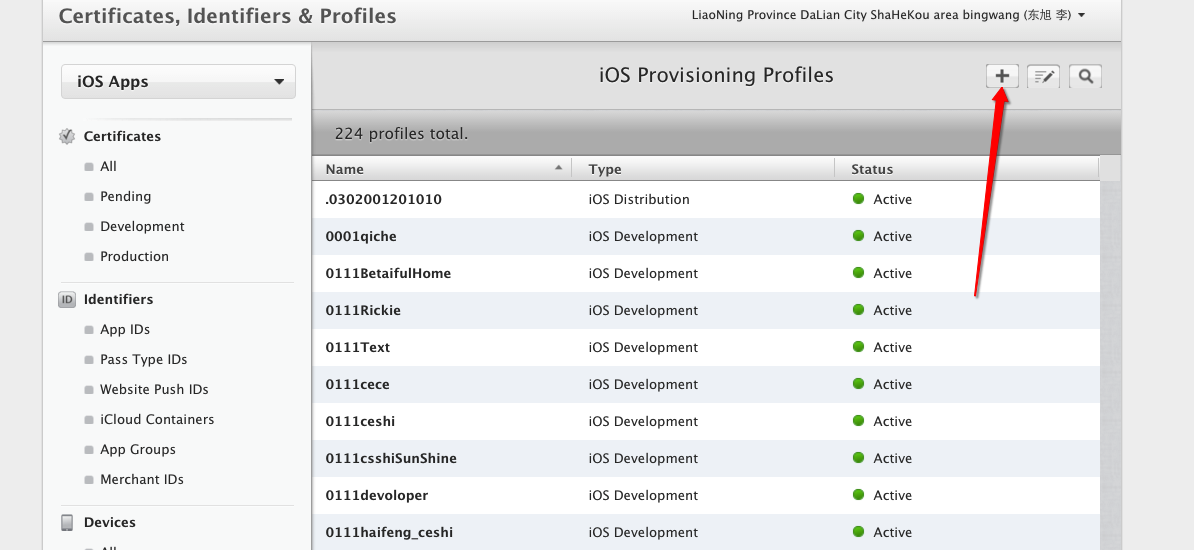Open Website Push IDs in sidebar
This screenshot has width=1194, height=550.
pos(154,389)
